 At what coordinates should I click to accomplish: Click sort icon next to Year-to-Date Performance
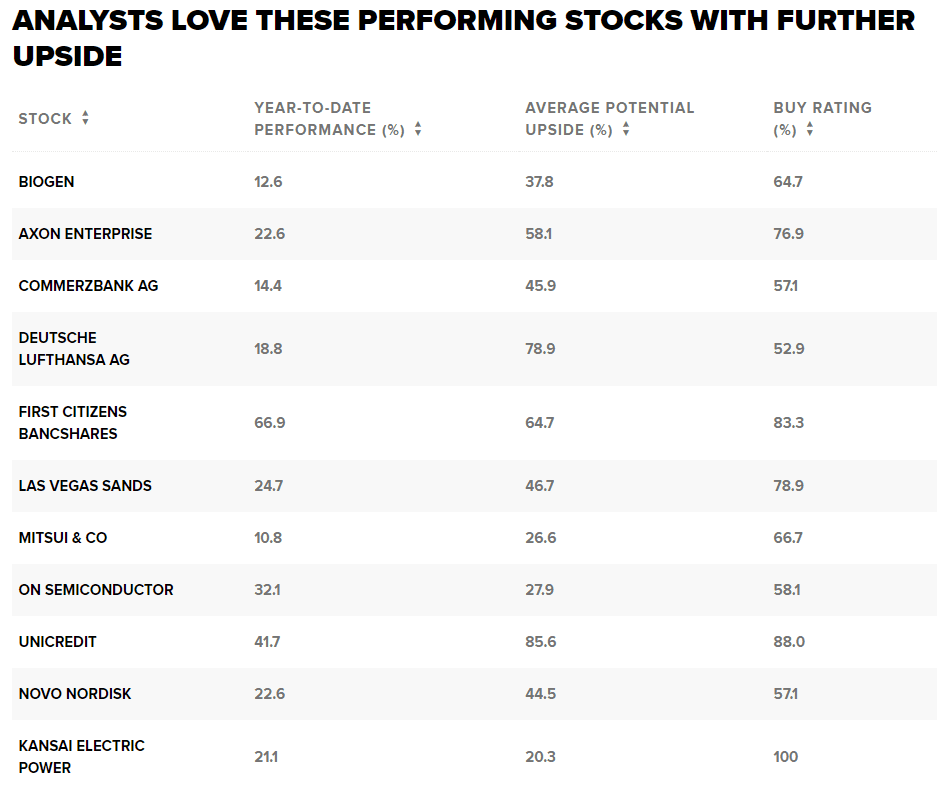(418, 129)
